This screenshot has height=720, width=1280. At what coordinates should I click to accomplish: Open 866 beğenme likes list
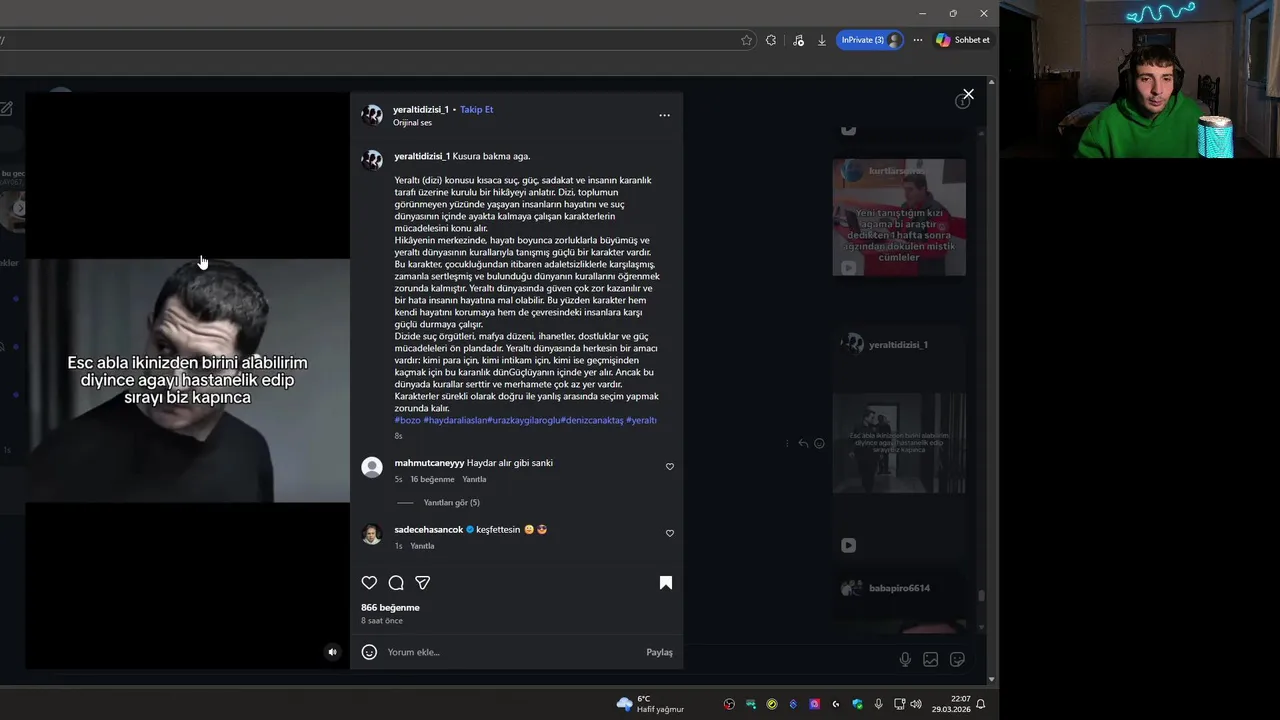click(390, 607)
